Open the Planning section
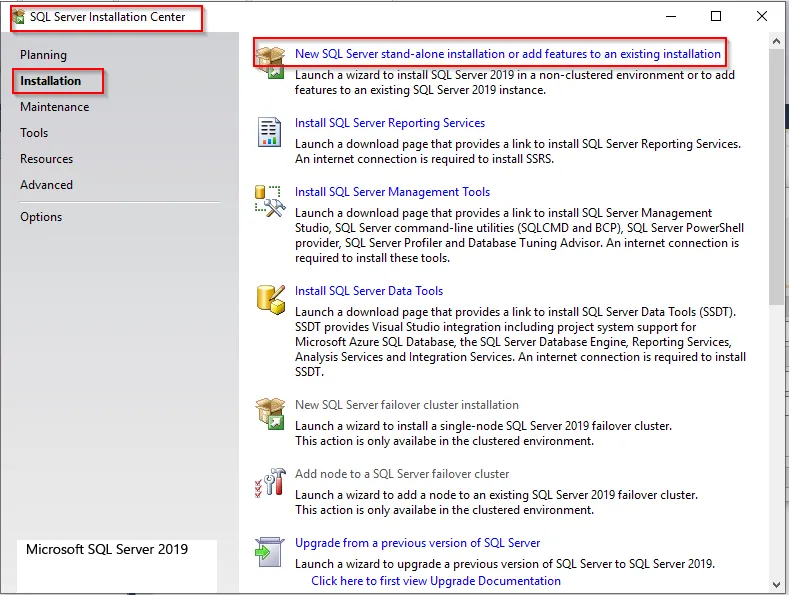Image resolution: width=789 pixels, height=595 pixels. pyautogui.click(x=43, y=55)
